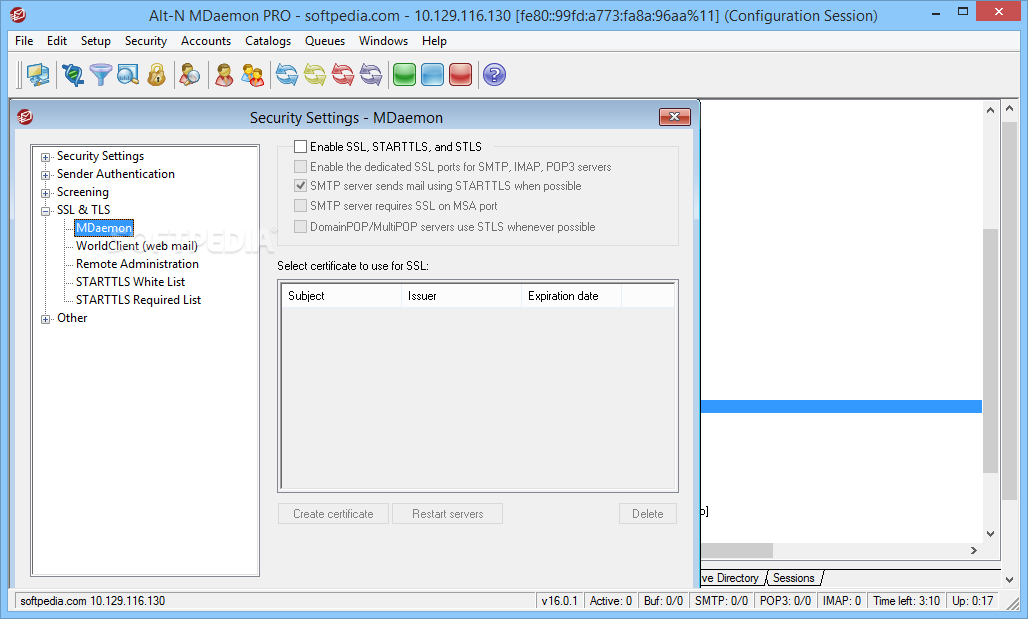Toggle dedicated SSL ports checkbox
Image resolution: width=1028 pixels, height=619 pixels.
pyautogui.click(x=300, y=167)
